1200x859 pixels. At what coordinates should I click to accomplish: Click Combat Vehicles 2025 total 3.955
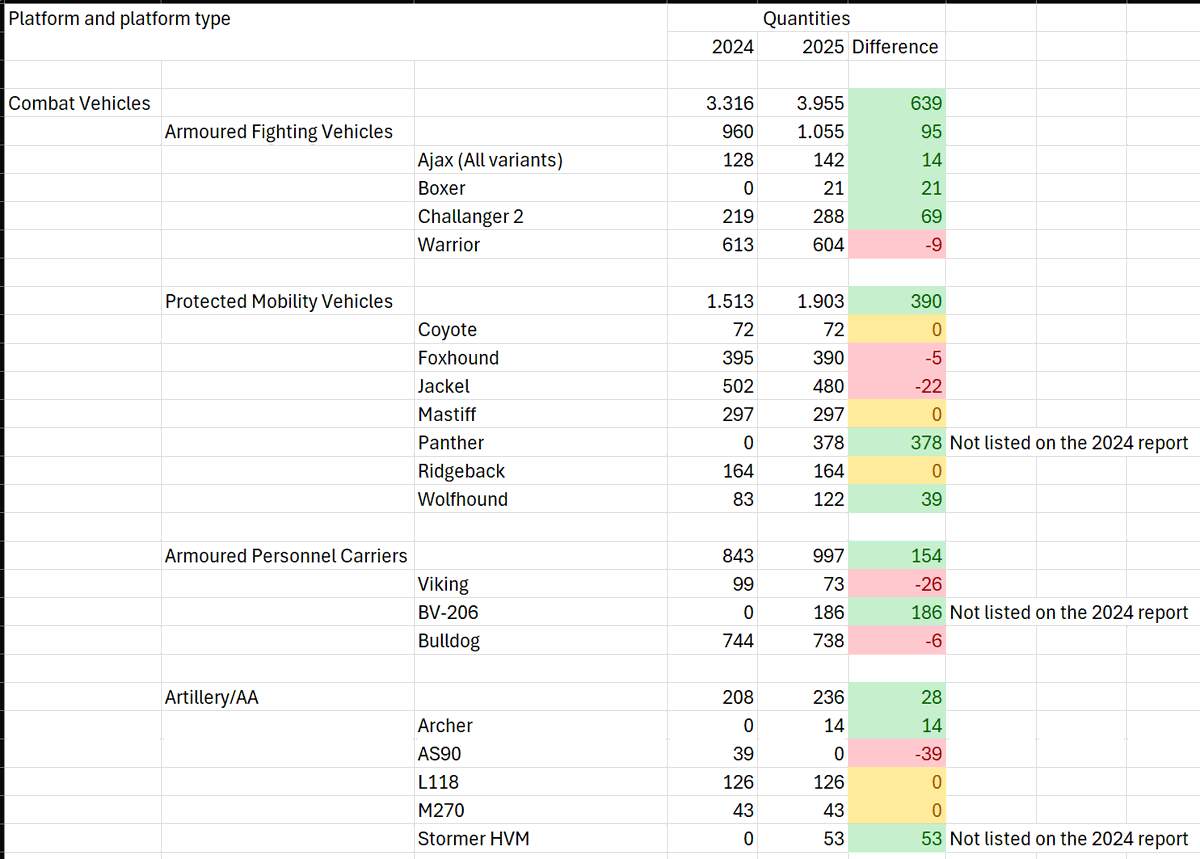(x=802, y=103)
